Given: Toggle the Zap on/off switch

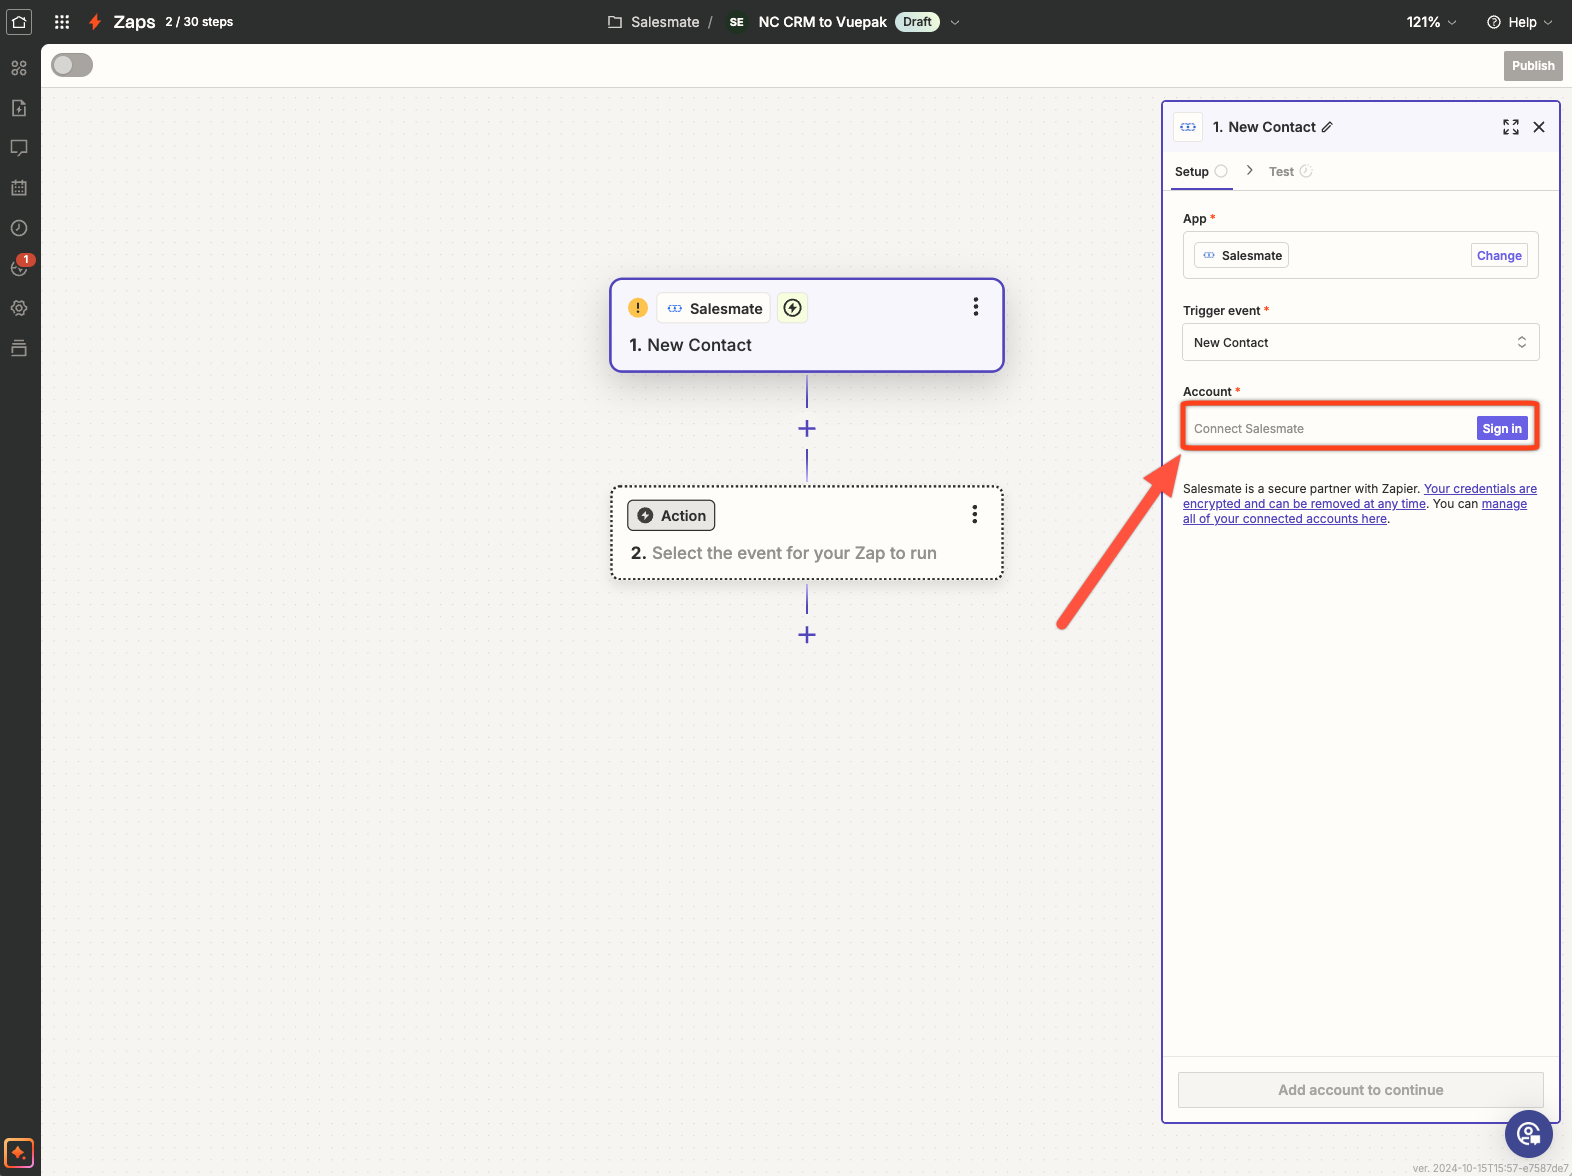Looking at the screenshot, I should (x=72, y=66).
